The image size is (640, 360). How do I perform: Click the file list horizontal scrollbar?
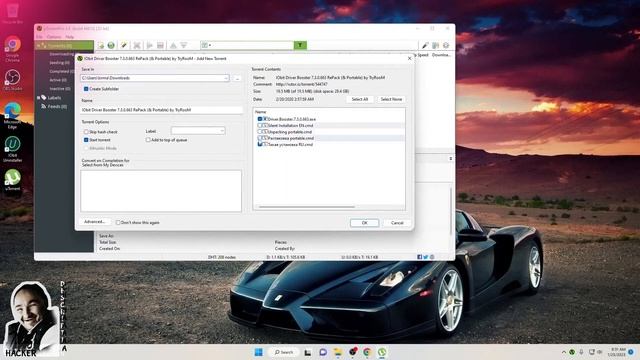pyautogui.click(x=306, y=207)
